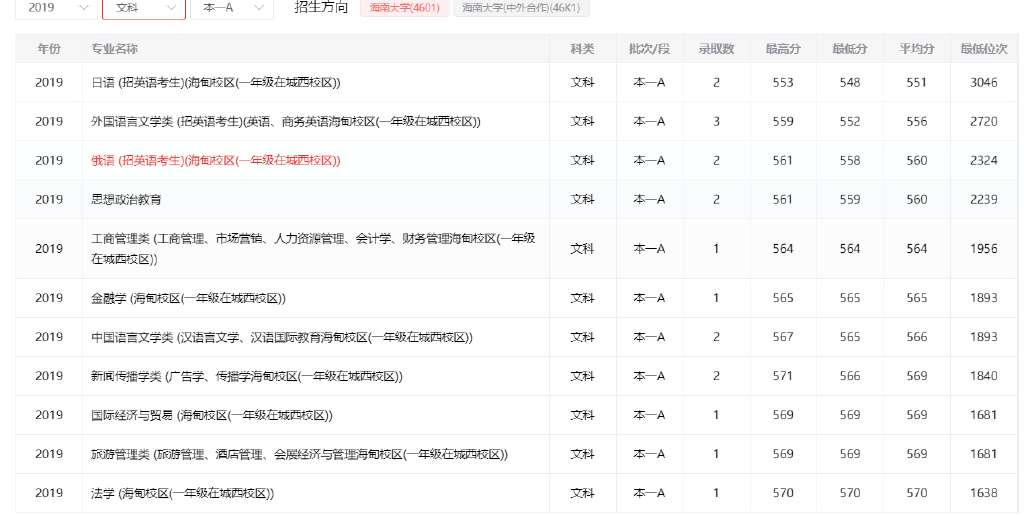Click lowest rank value 2239

(x=984, y=200)
